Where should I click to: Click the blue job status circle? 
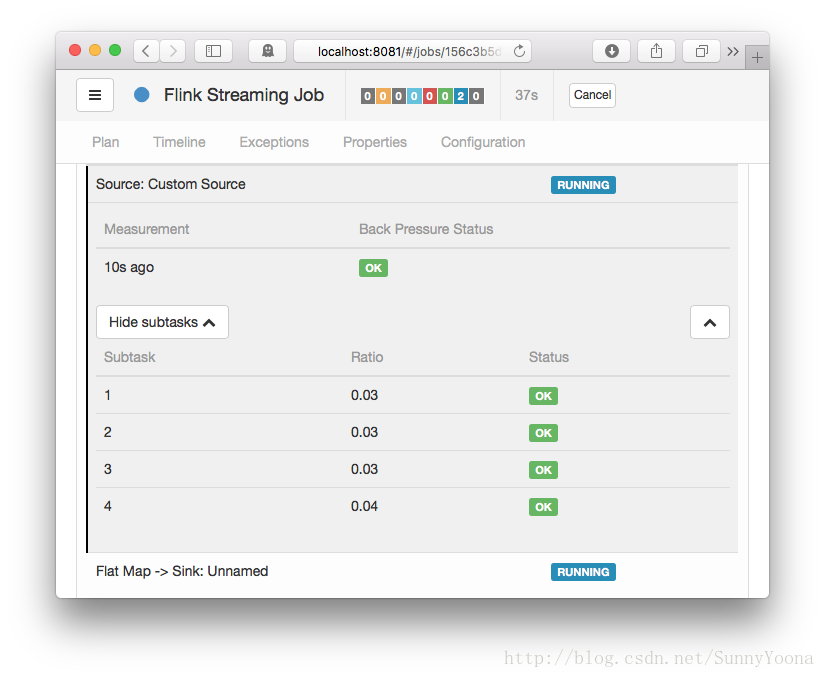(x=142, y=95)
